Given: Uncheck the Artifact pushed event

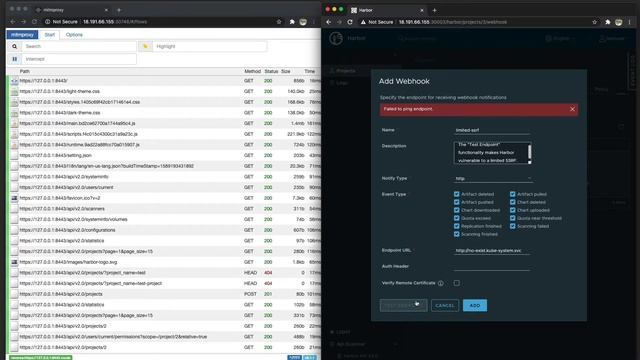Looking at the screenshot, I should click(x=456, y=202).
